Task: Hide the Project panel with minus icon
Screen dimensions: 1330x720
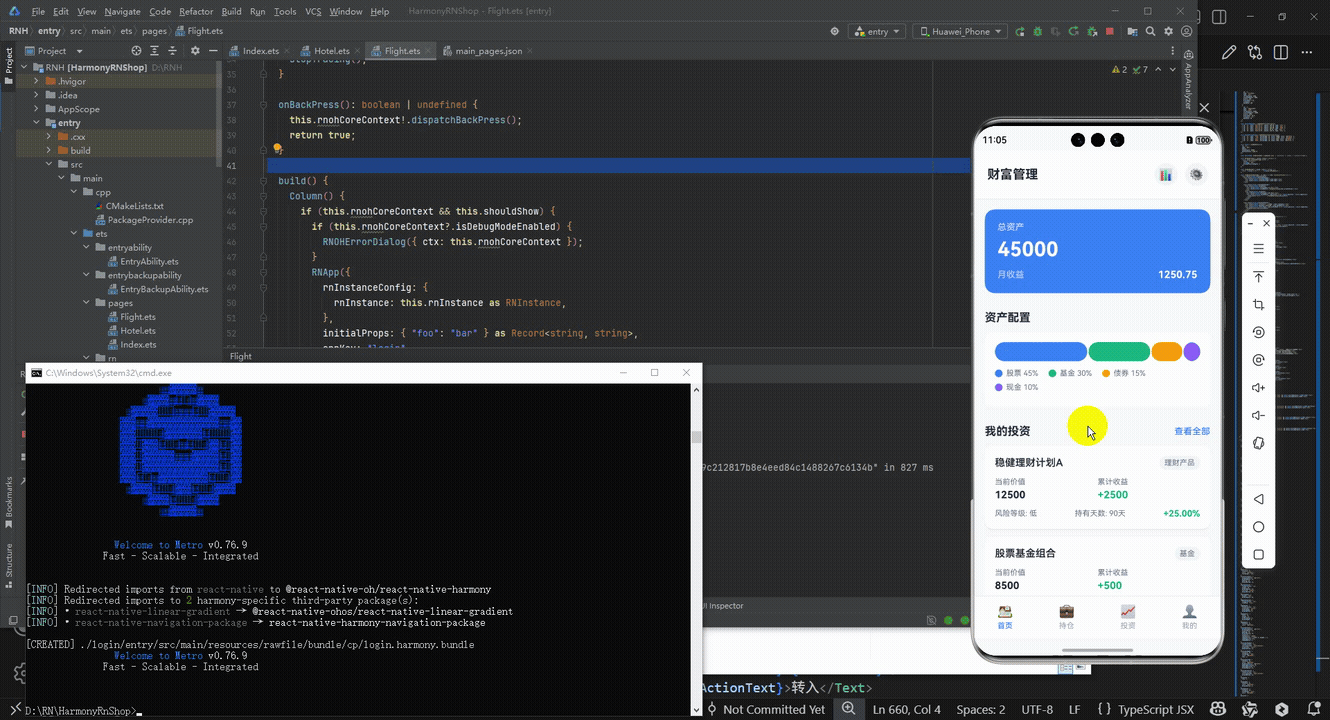Action: [213, 51]
